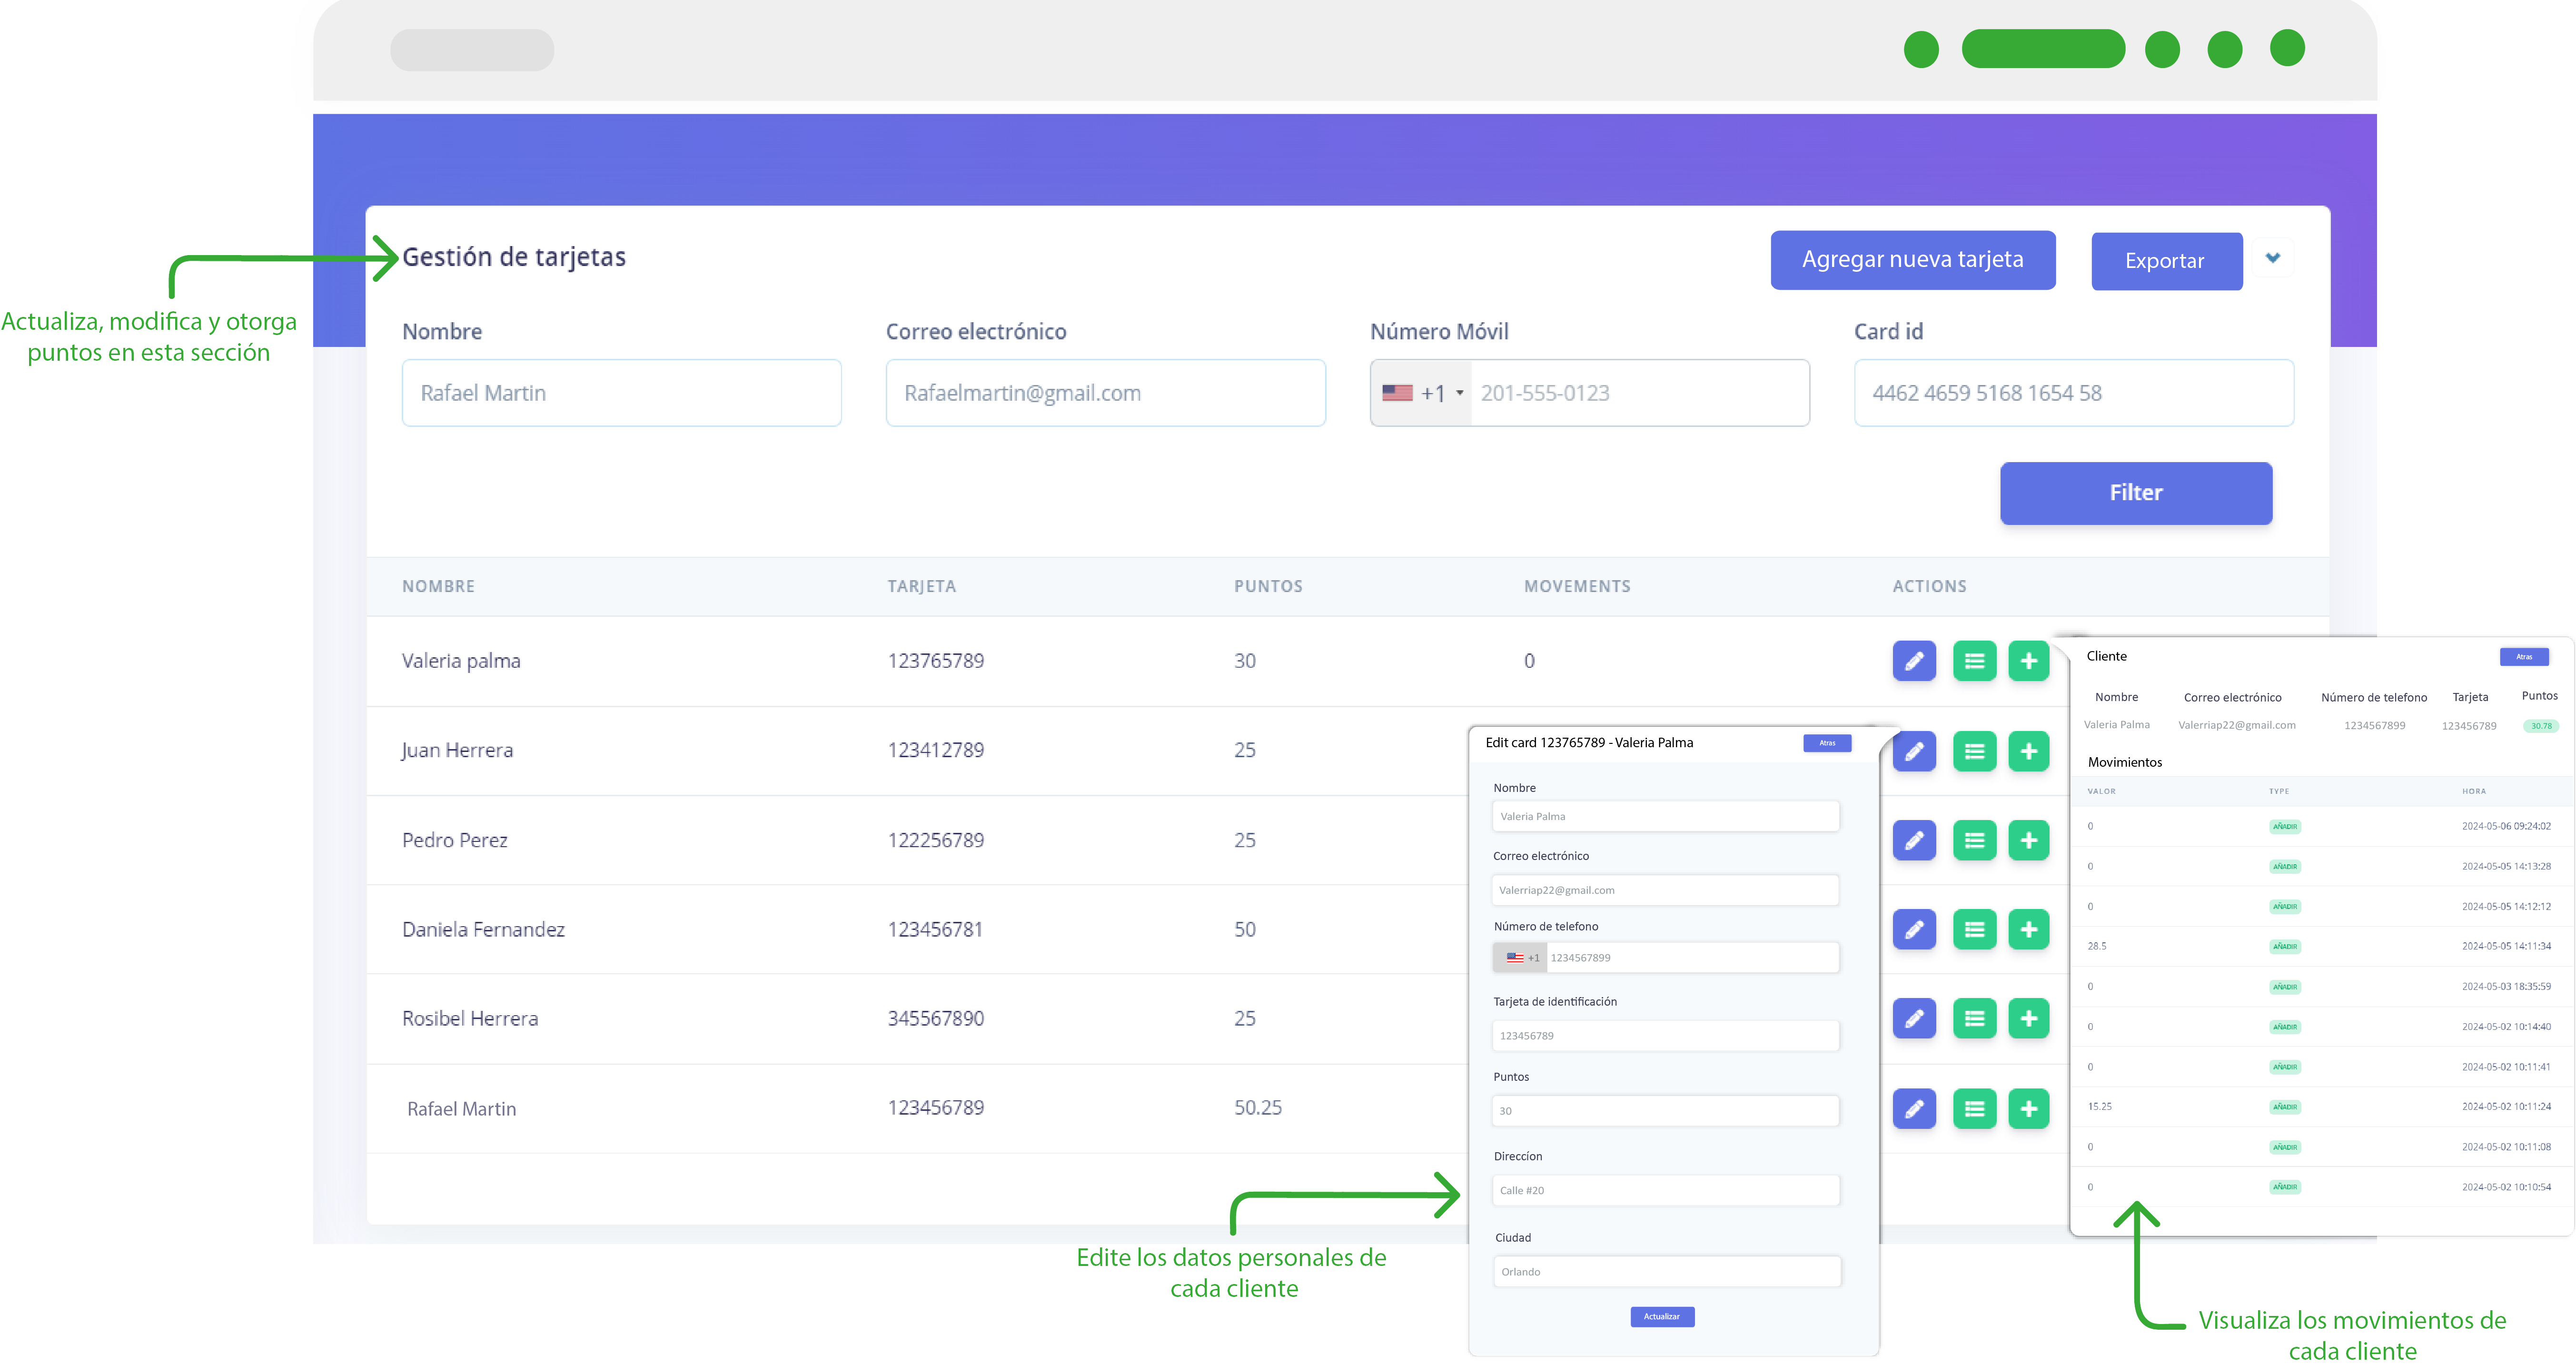The width and height of the screenshot is (2576, 1364).
Task: Click edit pencil icon for Valeria palma
Action: [x=1913, y=661]
